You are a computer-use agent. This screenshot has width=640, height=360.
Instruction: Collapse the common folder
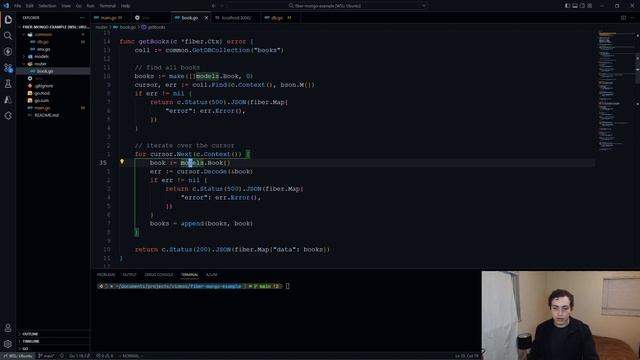[x=53, y=34]
